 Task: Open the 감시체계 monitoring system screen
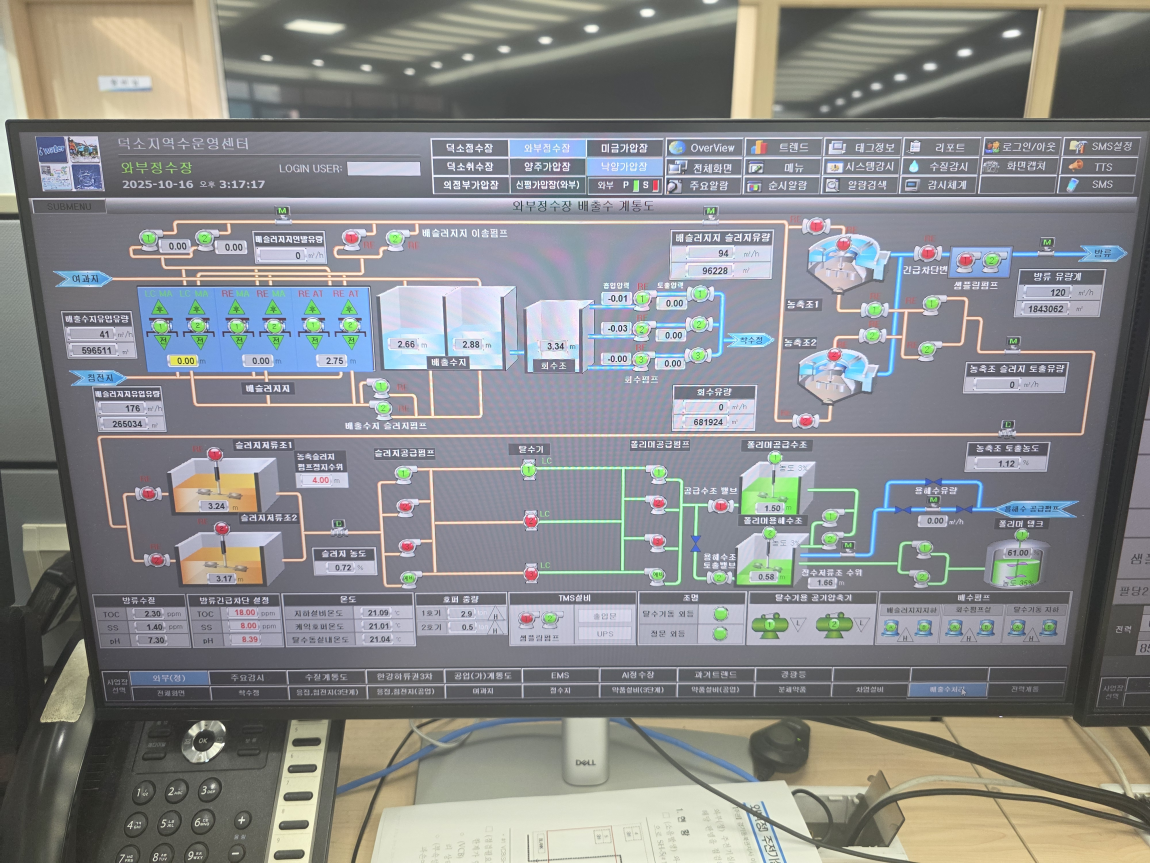click(941, 186)
